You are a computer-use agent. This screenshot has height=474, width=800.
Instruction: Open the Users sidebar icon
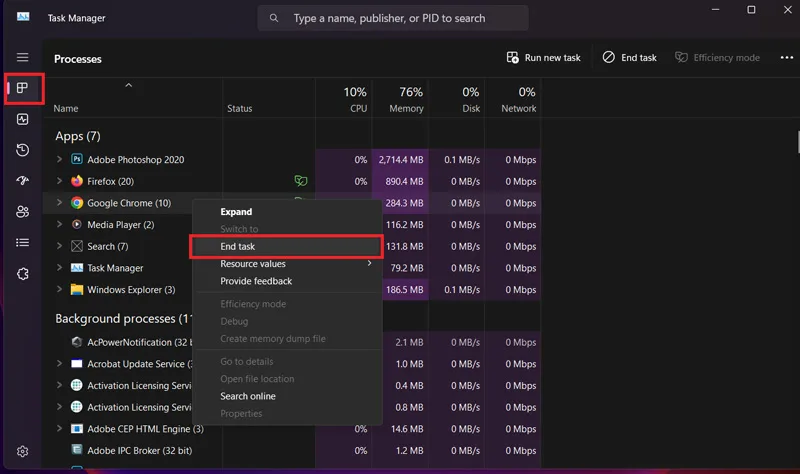pos(22,212)
